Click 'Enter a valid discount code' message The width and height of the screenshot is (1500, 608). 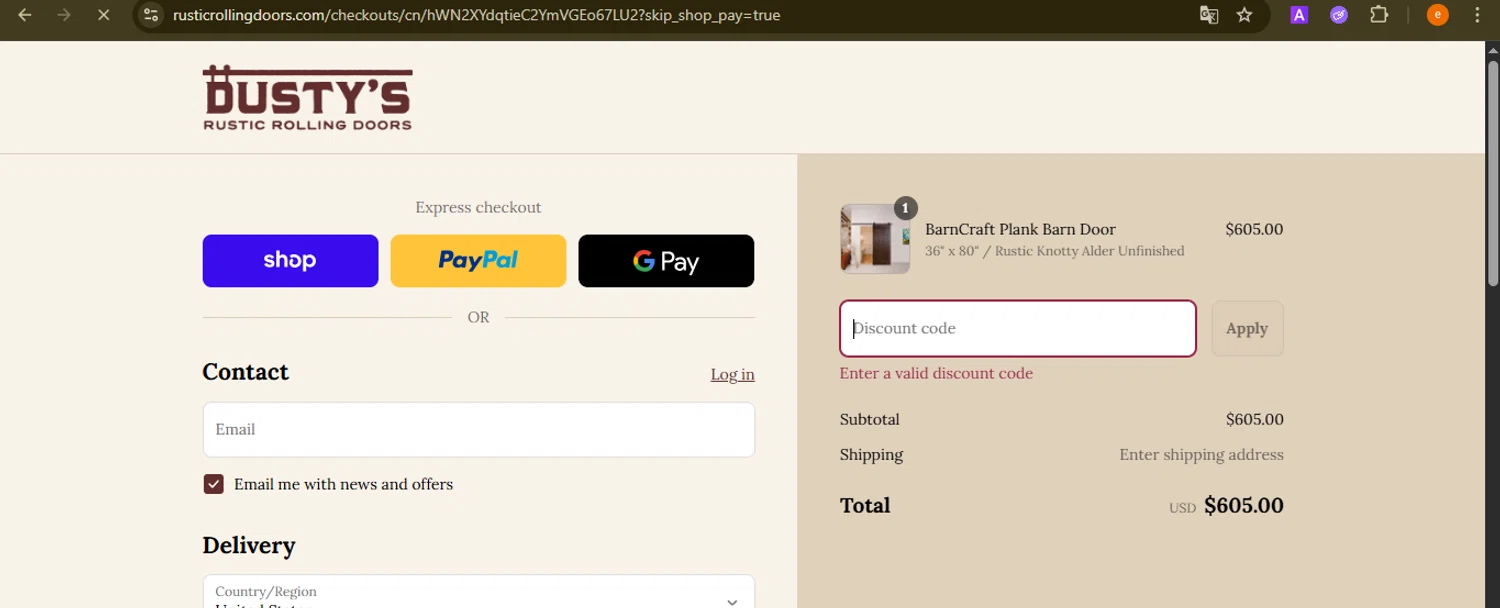[x=936, y=373]
